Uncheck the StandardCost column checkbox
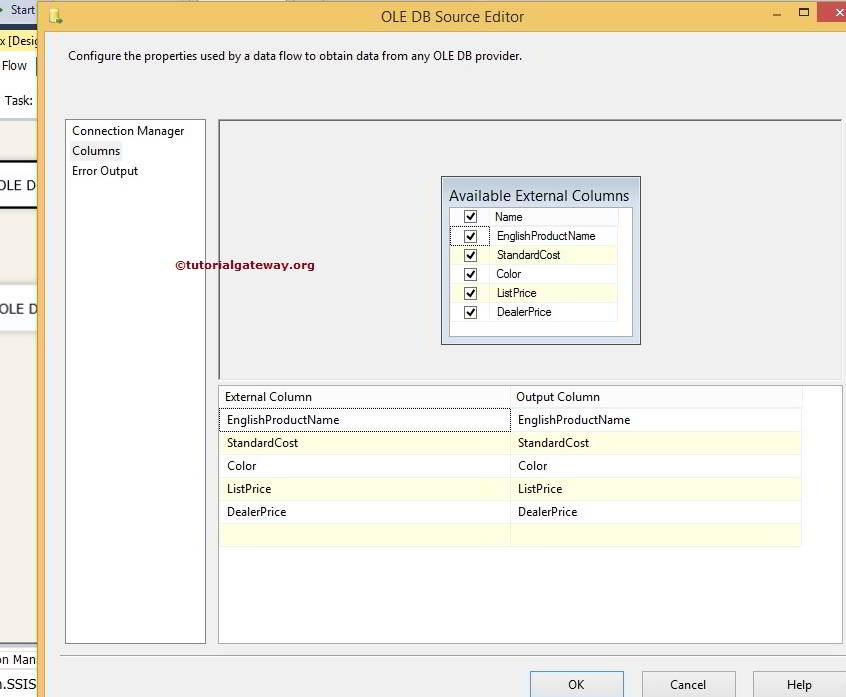Image resolution: width=846 pixels, height=697 pixels. point(470,254)
